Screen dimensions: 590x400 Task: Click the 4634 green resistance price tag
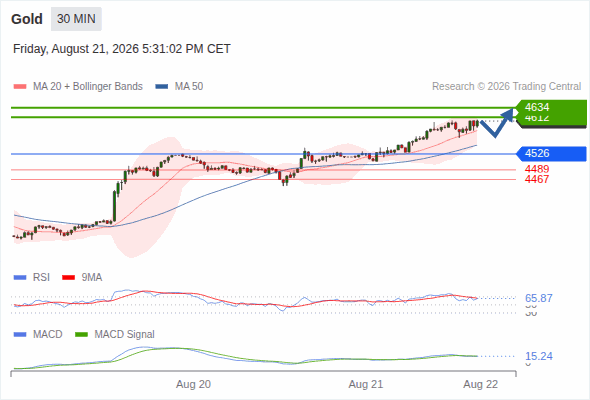tap(552, 107)
